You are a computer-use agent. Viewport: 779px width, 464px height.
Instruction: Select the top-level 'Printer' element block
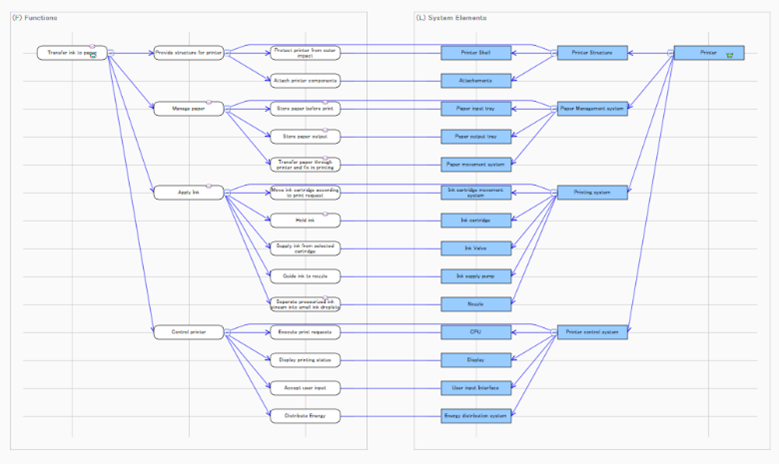[x=709, y=53]
